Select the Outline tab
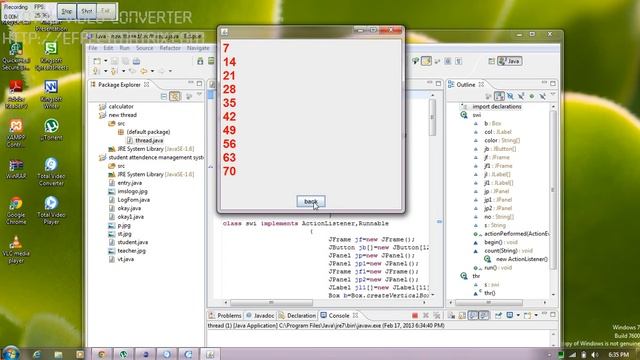 pyautogui.click(x=466, y=84)
